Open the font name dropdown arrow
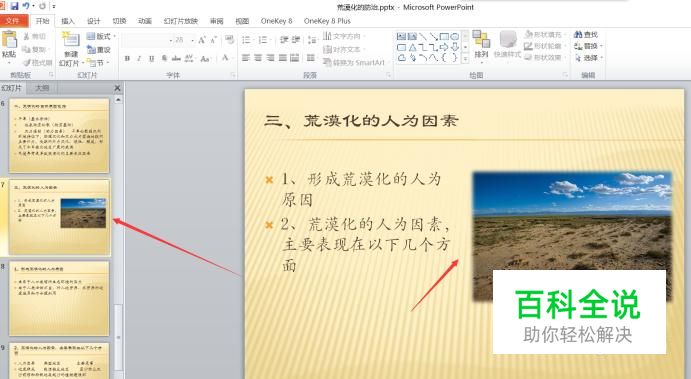The image size is (691, 379). (x=171, y=41)
